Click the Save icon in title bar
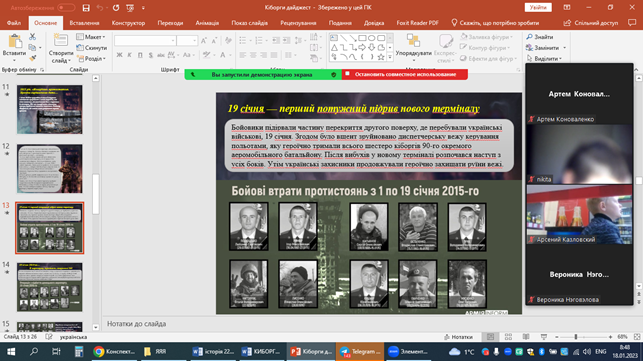The width and height of the screenshot is (643, 361). (86, 8)
